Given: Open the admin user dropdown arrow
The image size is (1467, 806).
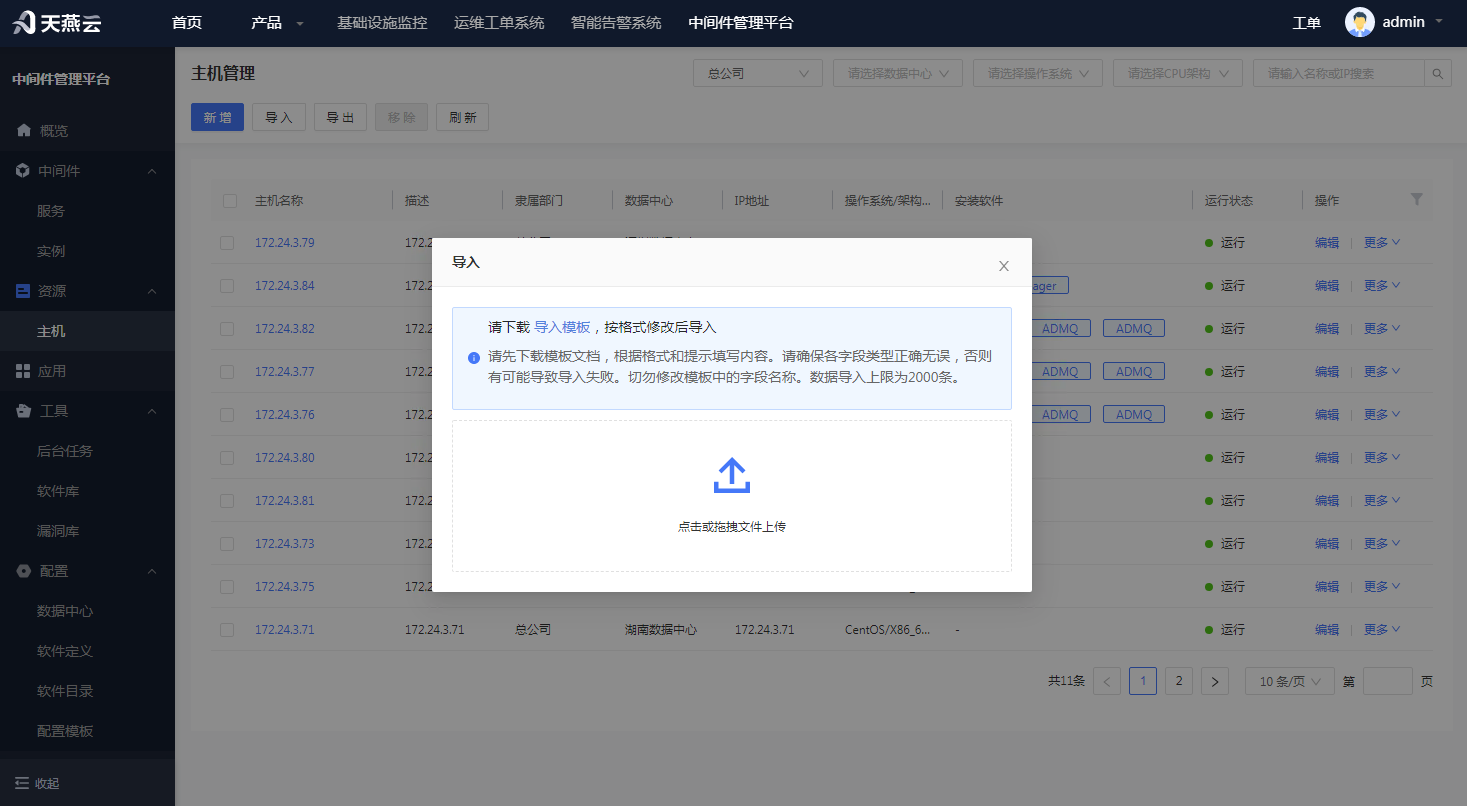Looking at the screenshot, I should (1439, 22).
